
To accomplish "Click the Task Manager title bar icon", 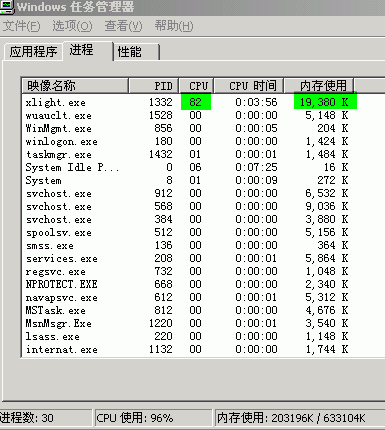I will click(x=7, y=7).
